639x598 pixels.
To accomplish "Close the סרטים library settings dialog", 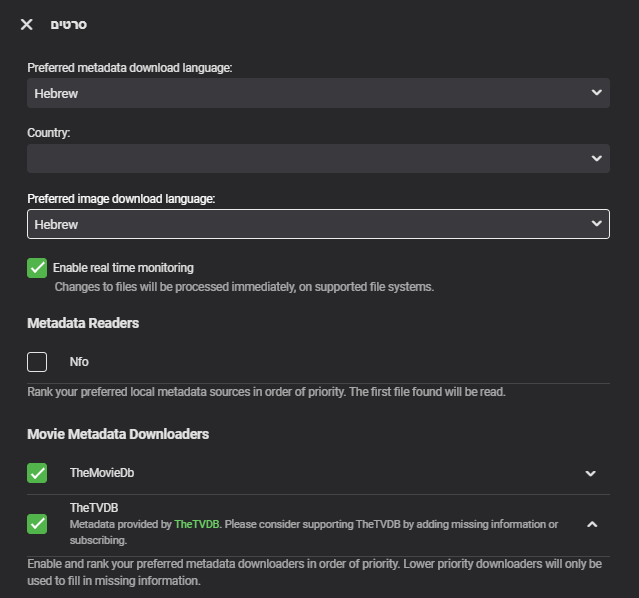I will [x=27, y=24].
